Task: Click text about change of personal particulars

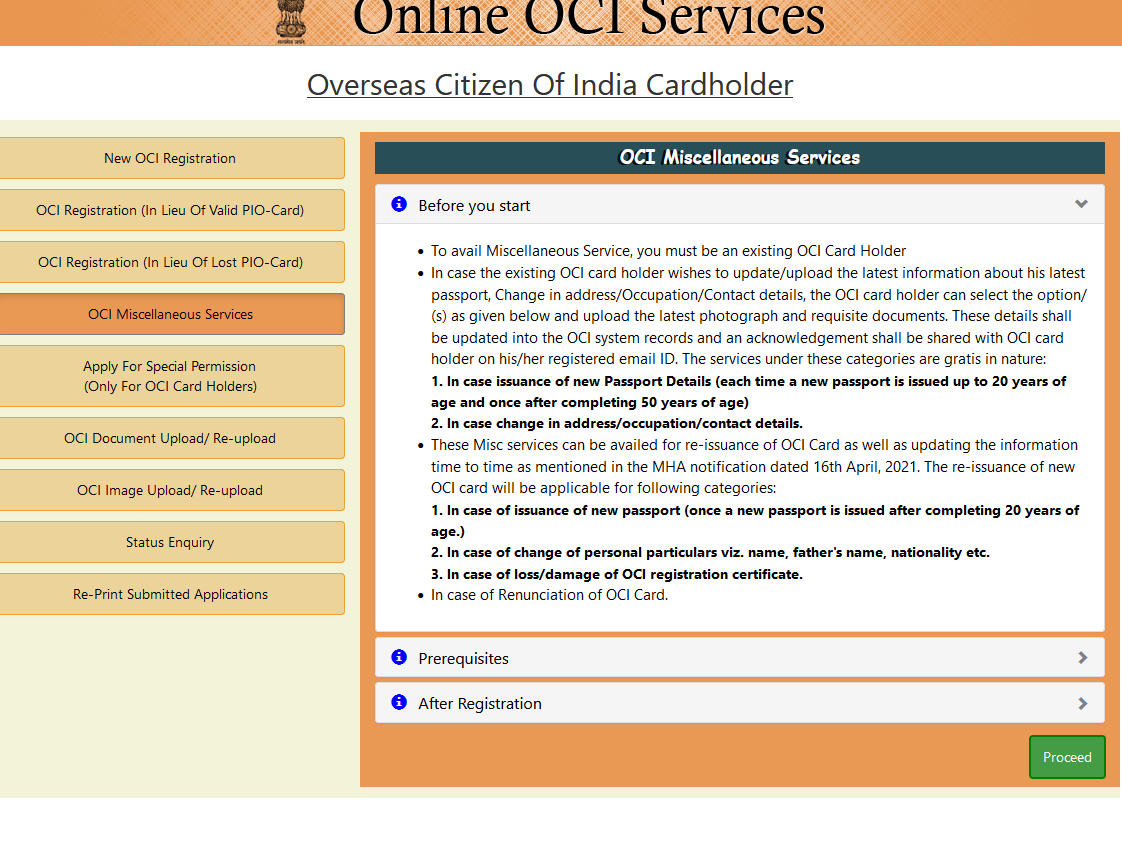Action: 711,552
